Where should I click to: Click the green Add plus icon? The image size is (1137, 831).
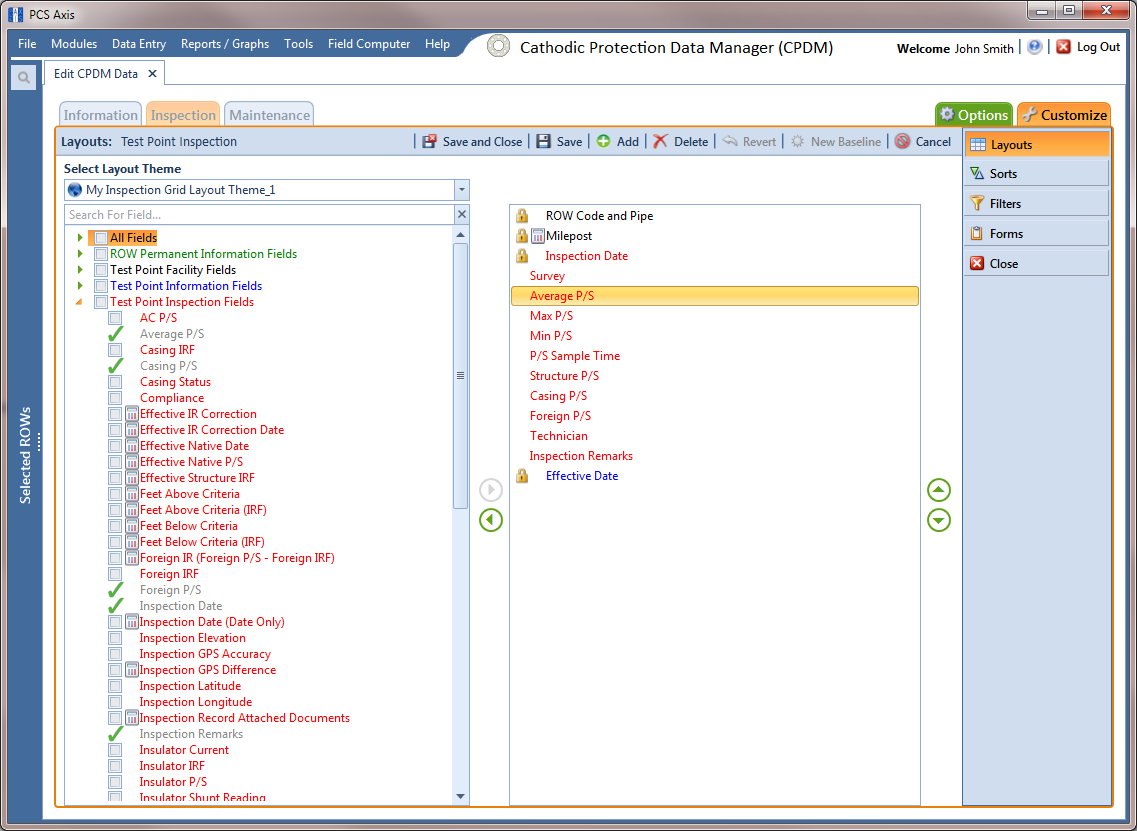[x=603, y=141]
